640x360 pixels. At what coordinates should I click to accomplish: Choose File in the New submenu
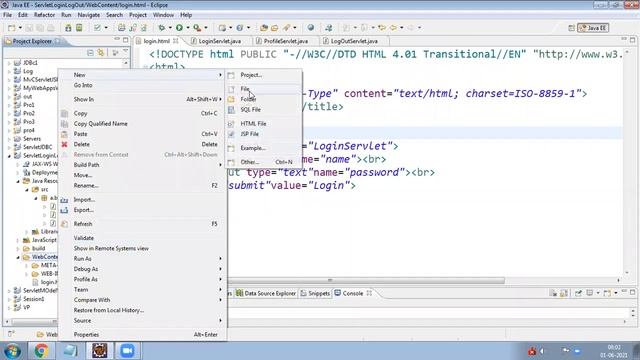click(x=263, y=89)
